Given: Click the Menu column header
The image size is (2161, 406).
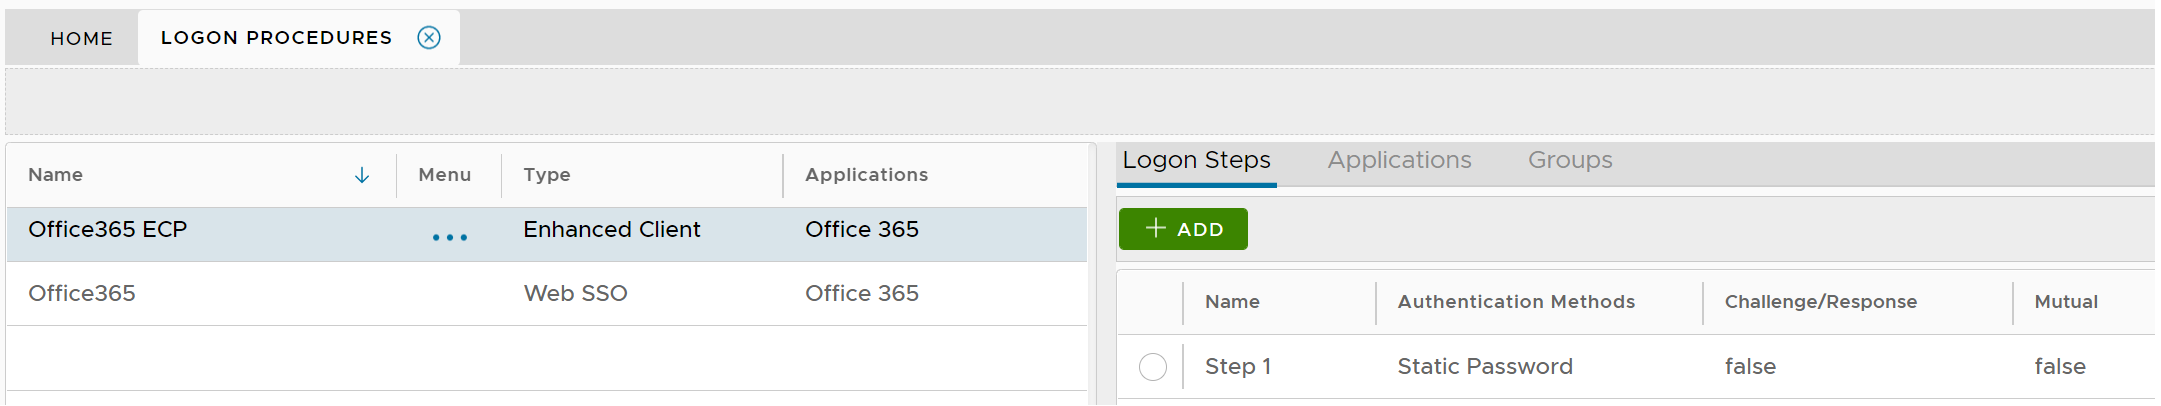Looking at the screenshot, I should (x=445, y=175).
